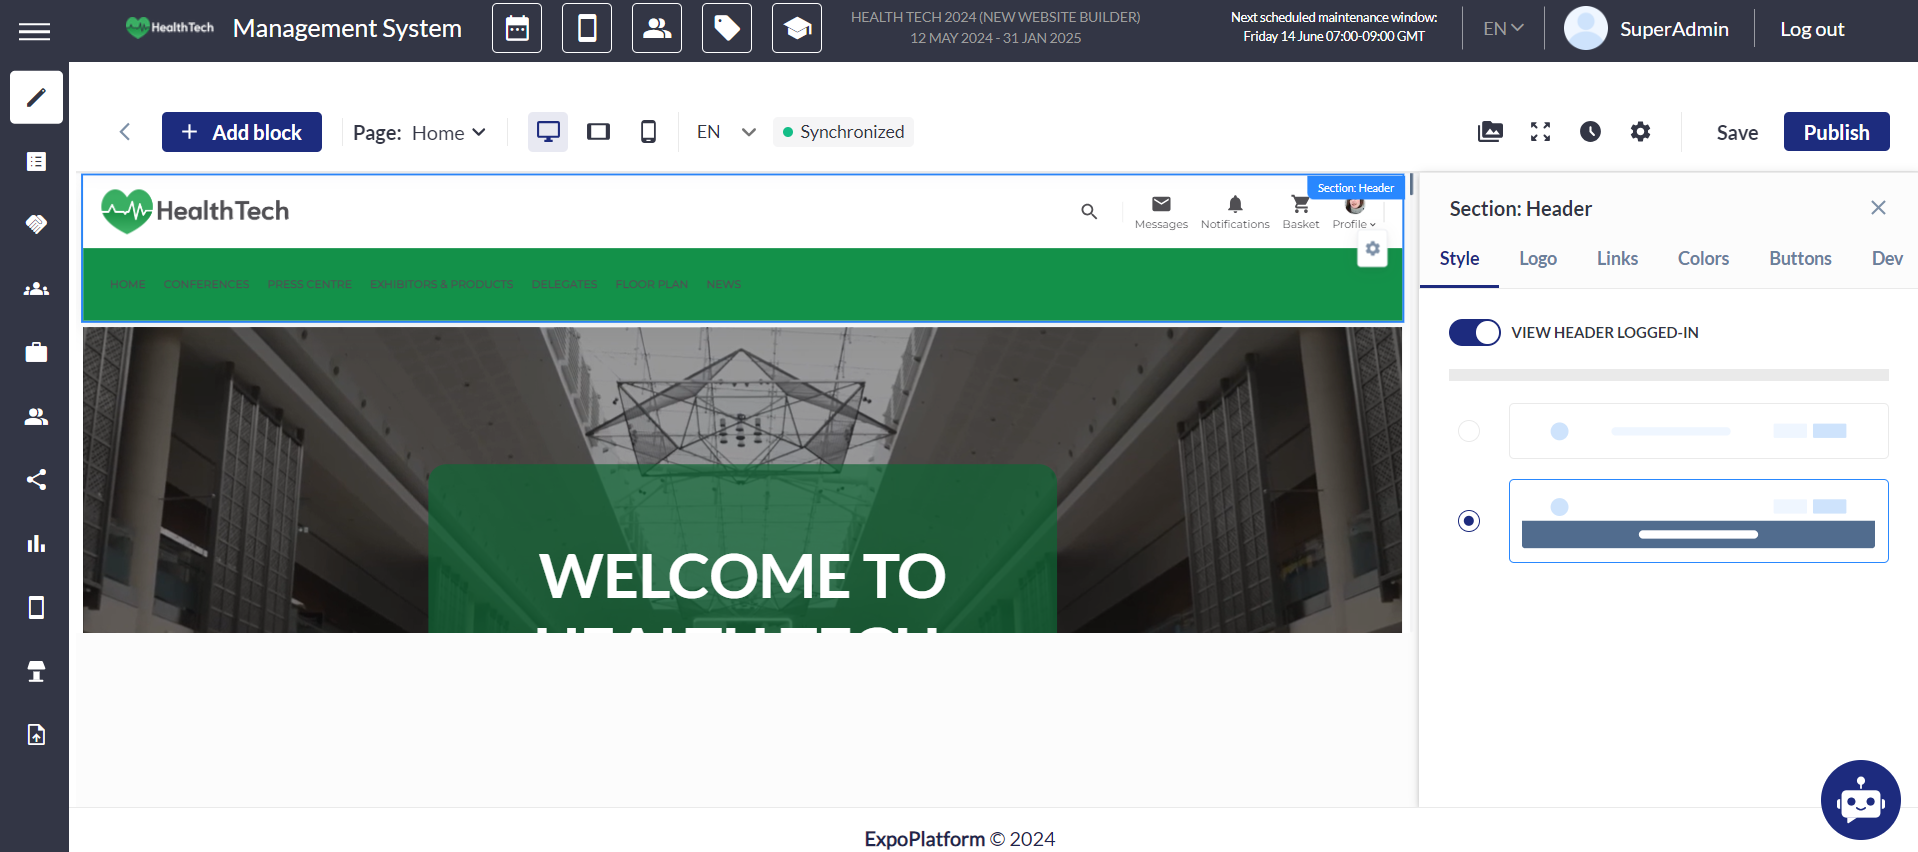The width and height of the screenshot is (1918, 852).
Task: Open the SuperAdmin account
Action: 1646,29
